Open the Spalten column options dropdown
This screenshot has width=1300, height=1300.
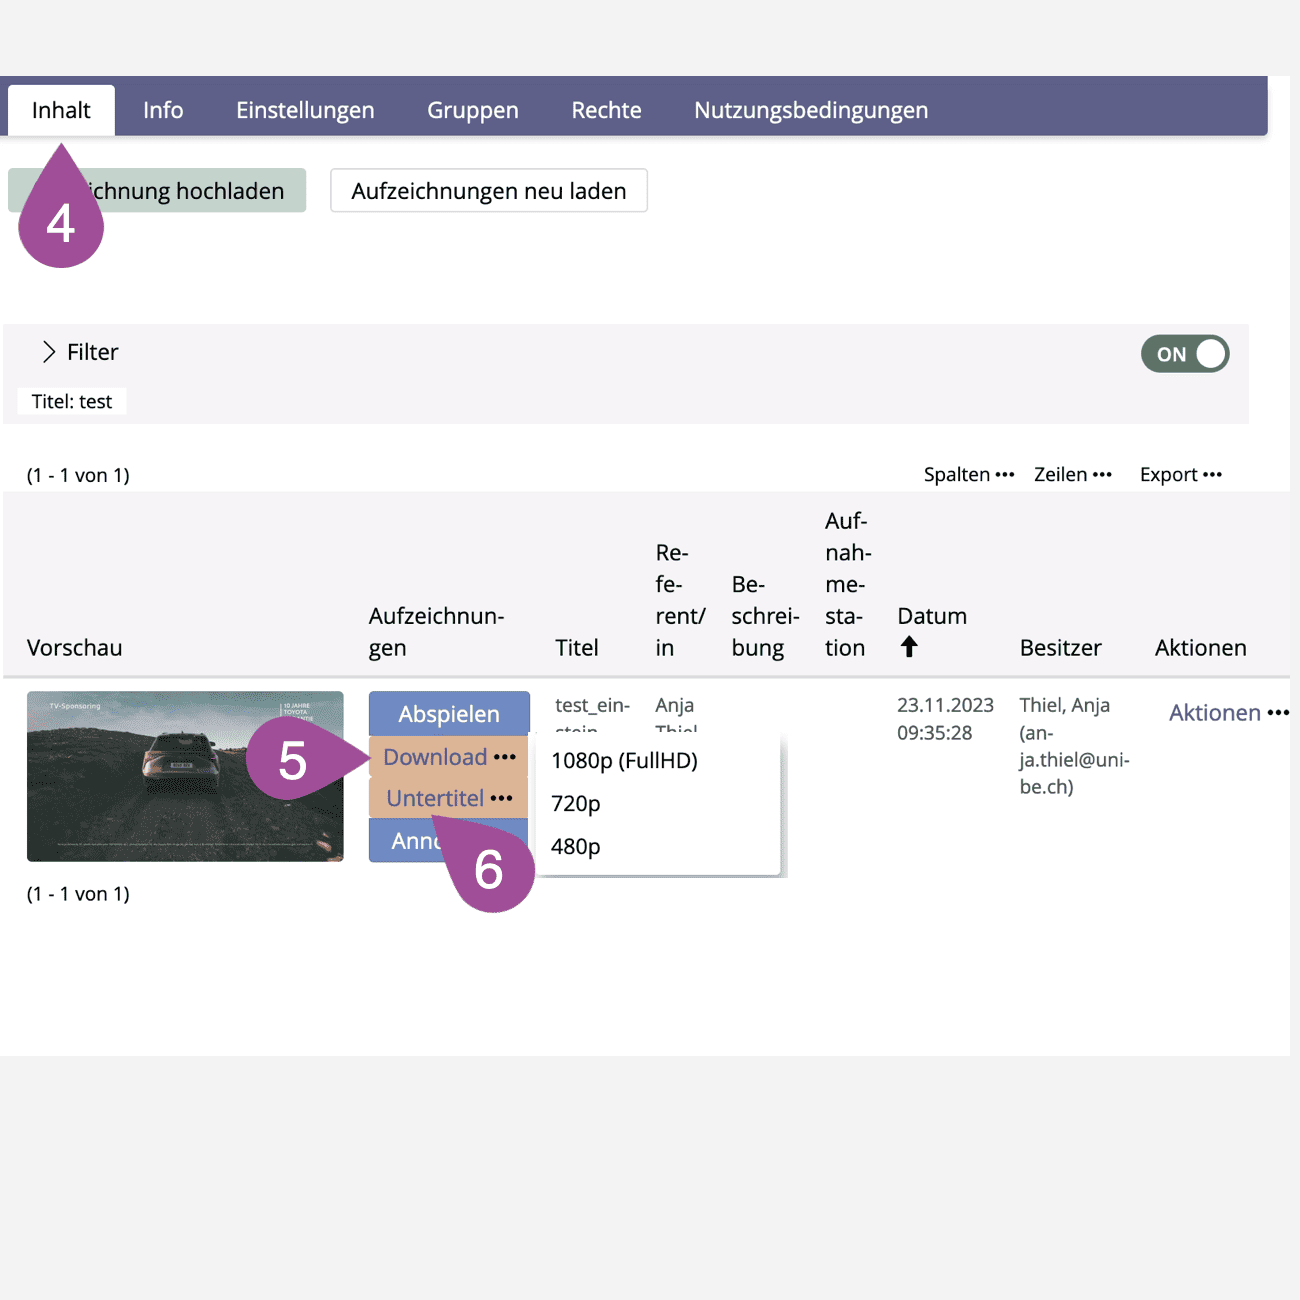pos(968,475)
